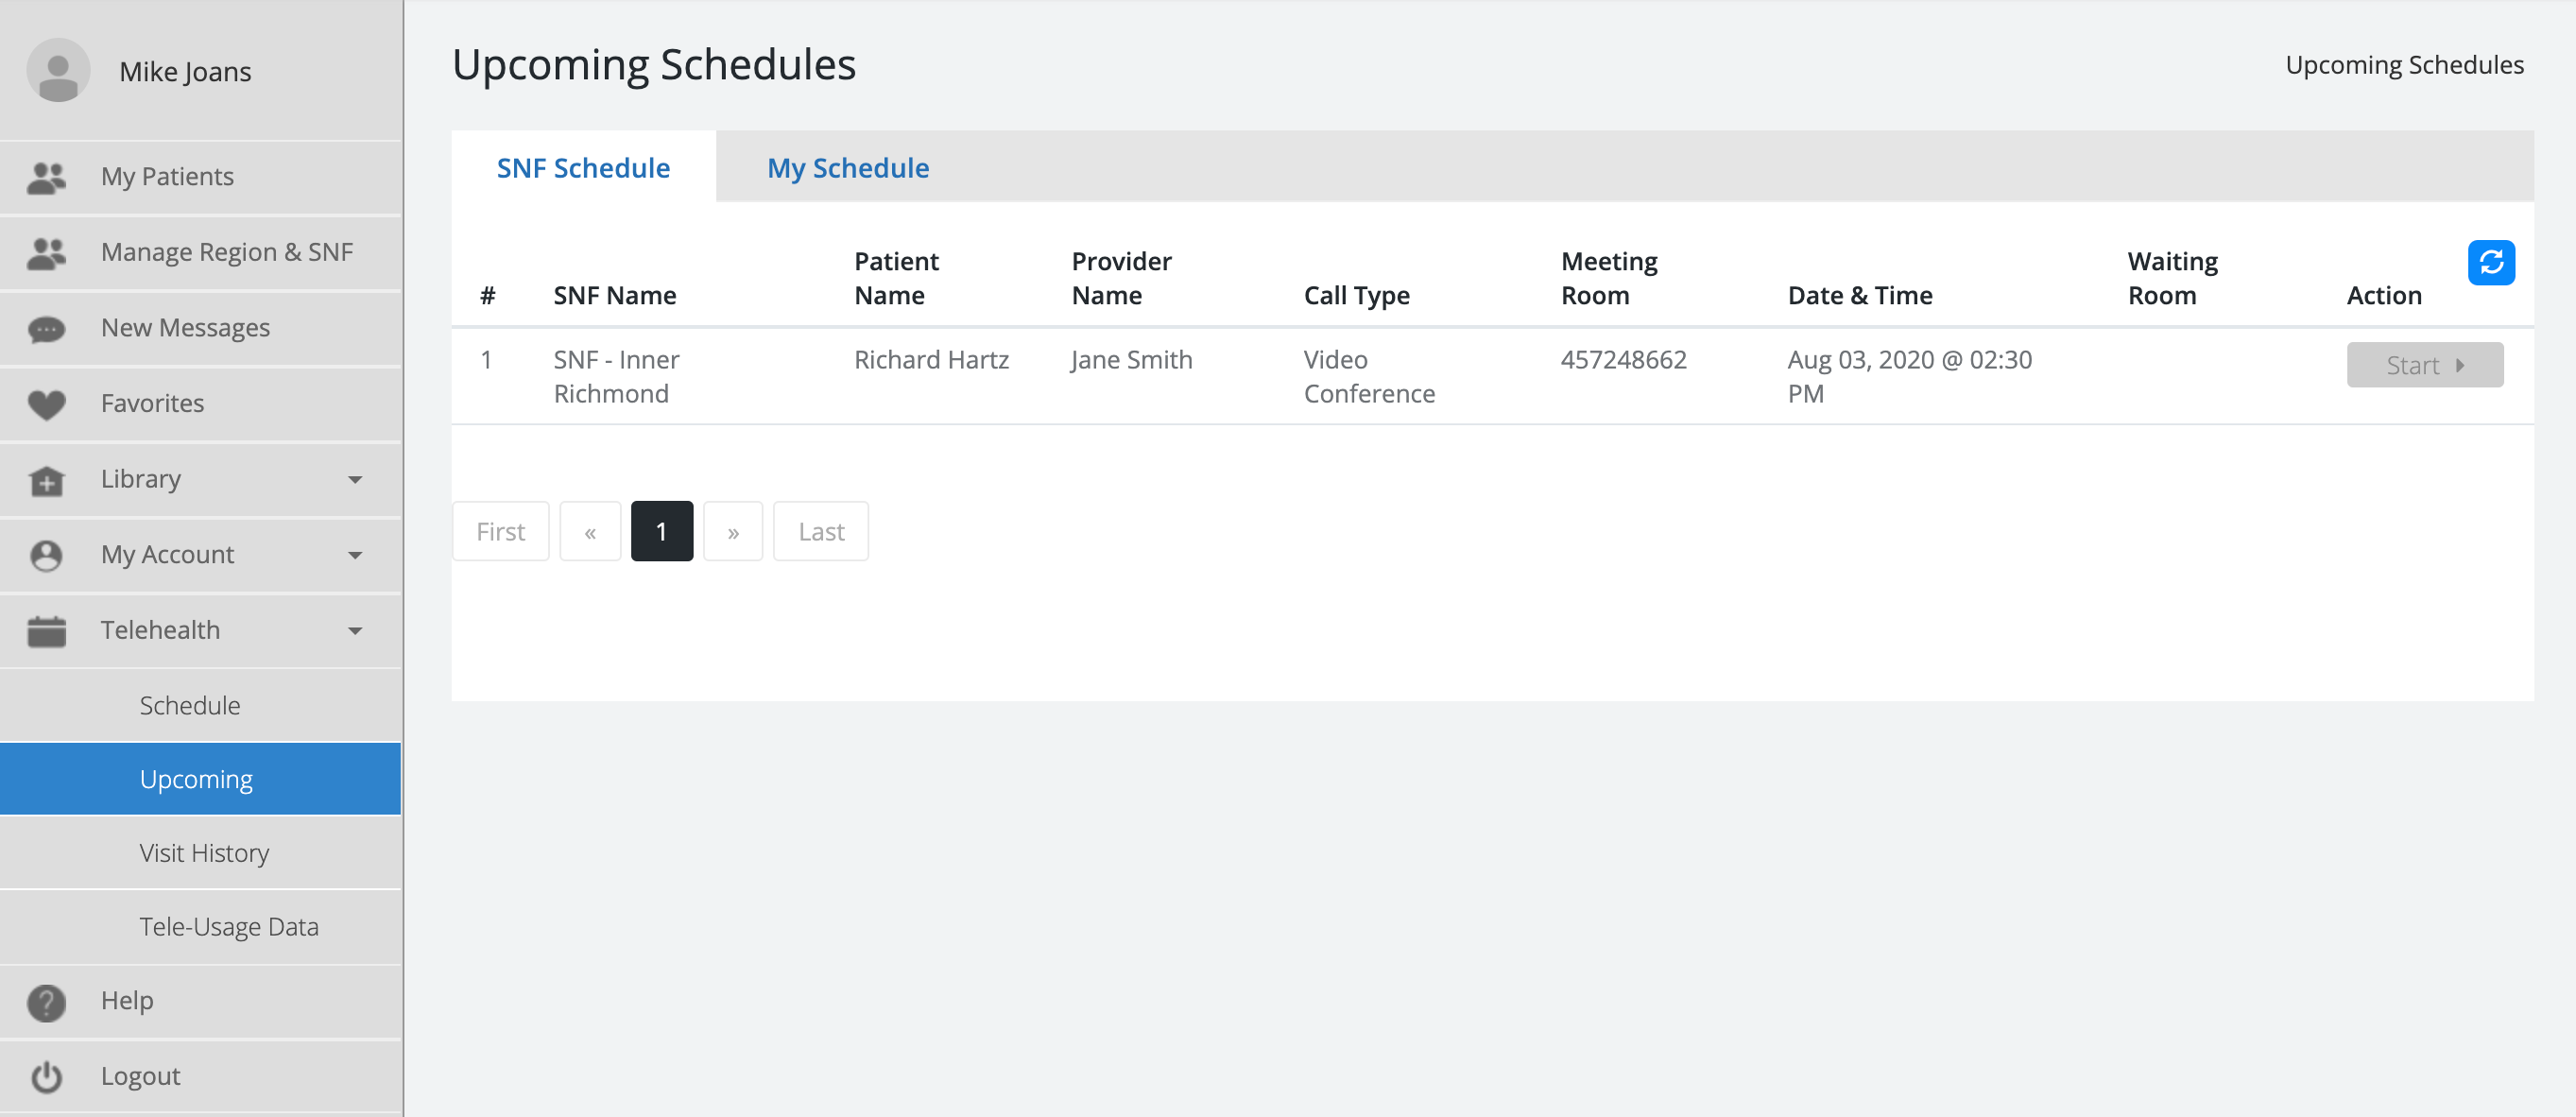Collapse the Telehealth menu arrow

[x=355, y=631]
